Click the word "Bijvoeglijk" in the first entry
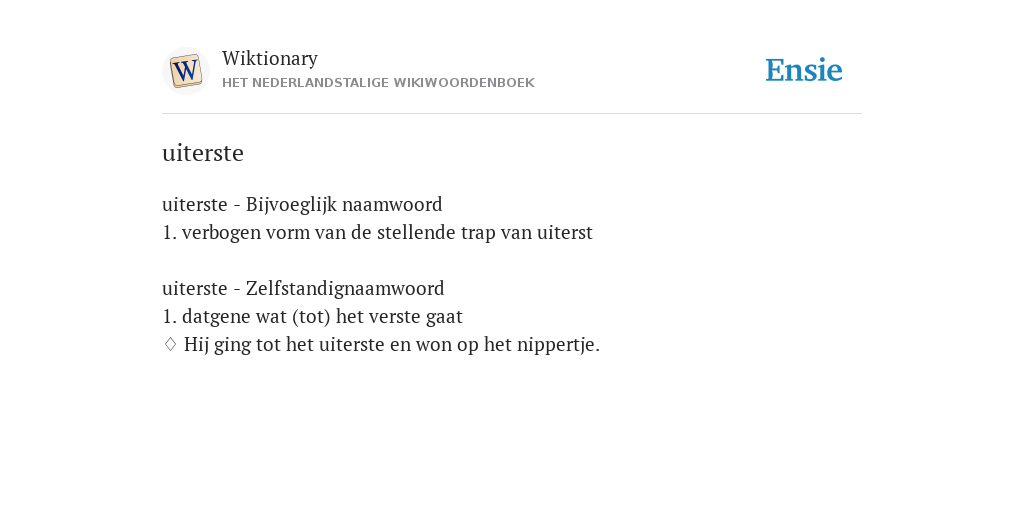 point(291,204)
